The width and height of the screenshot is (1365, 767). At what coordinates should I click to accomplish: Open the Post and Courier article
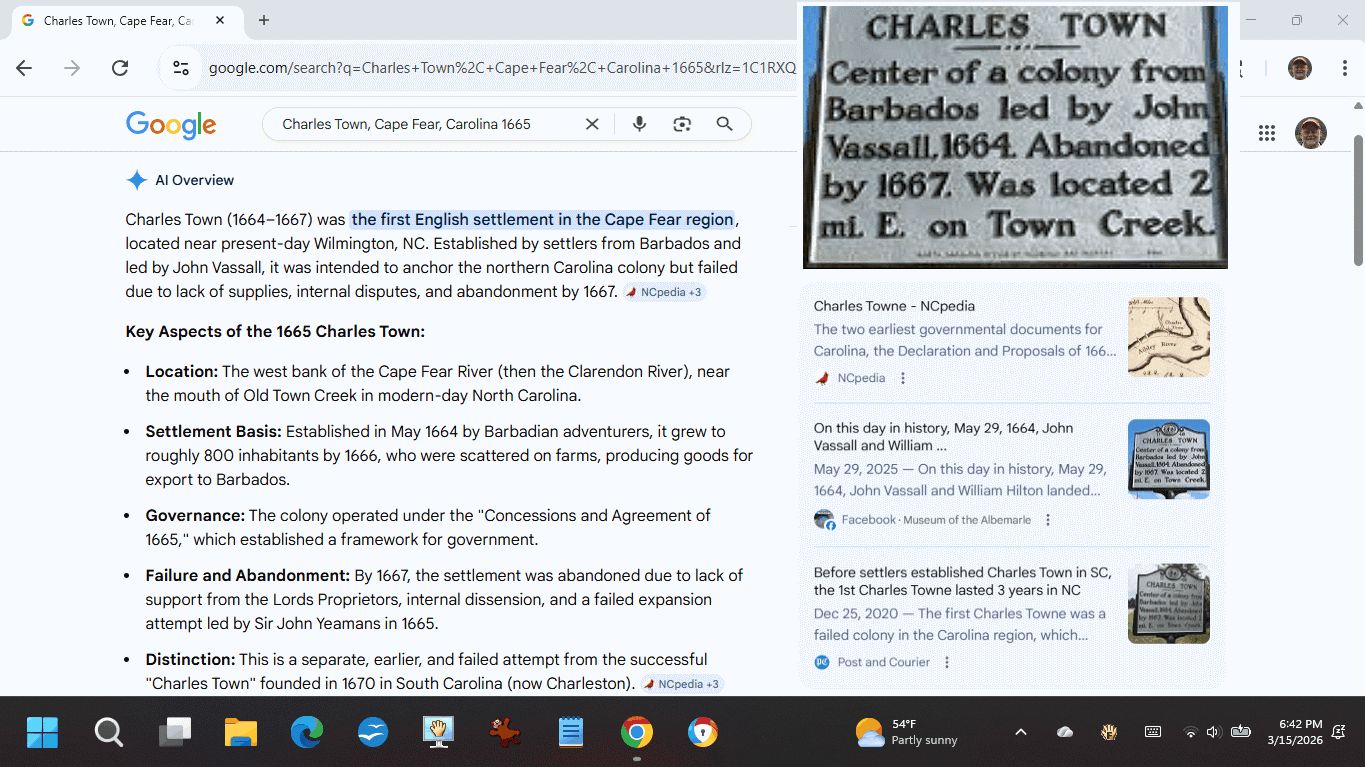(x=961, y=581)
